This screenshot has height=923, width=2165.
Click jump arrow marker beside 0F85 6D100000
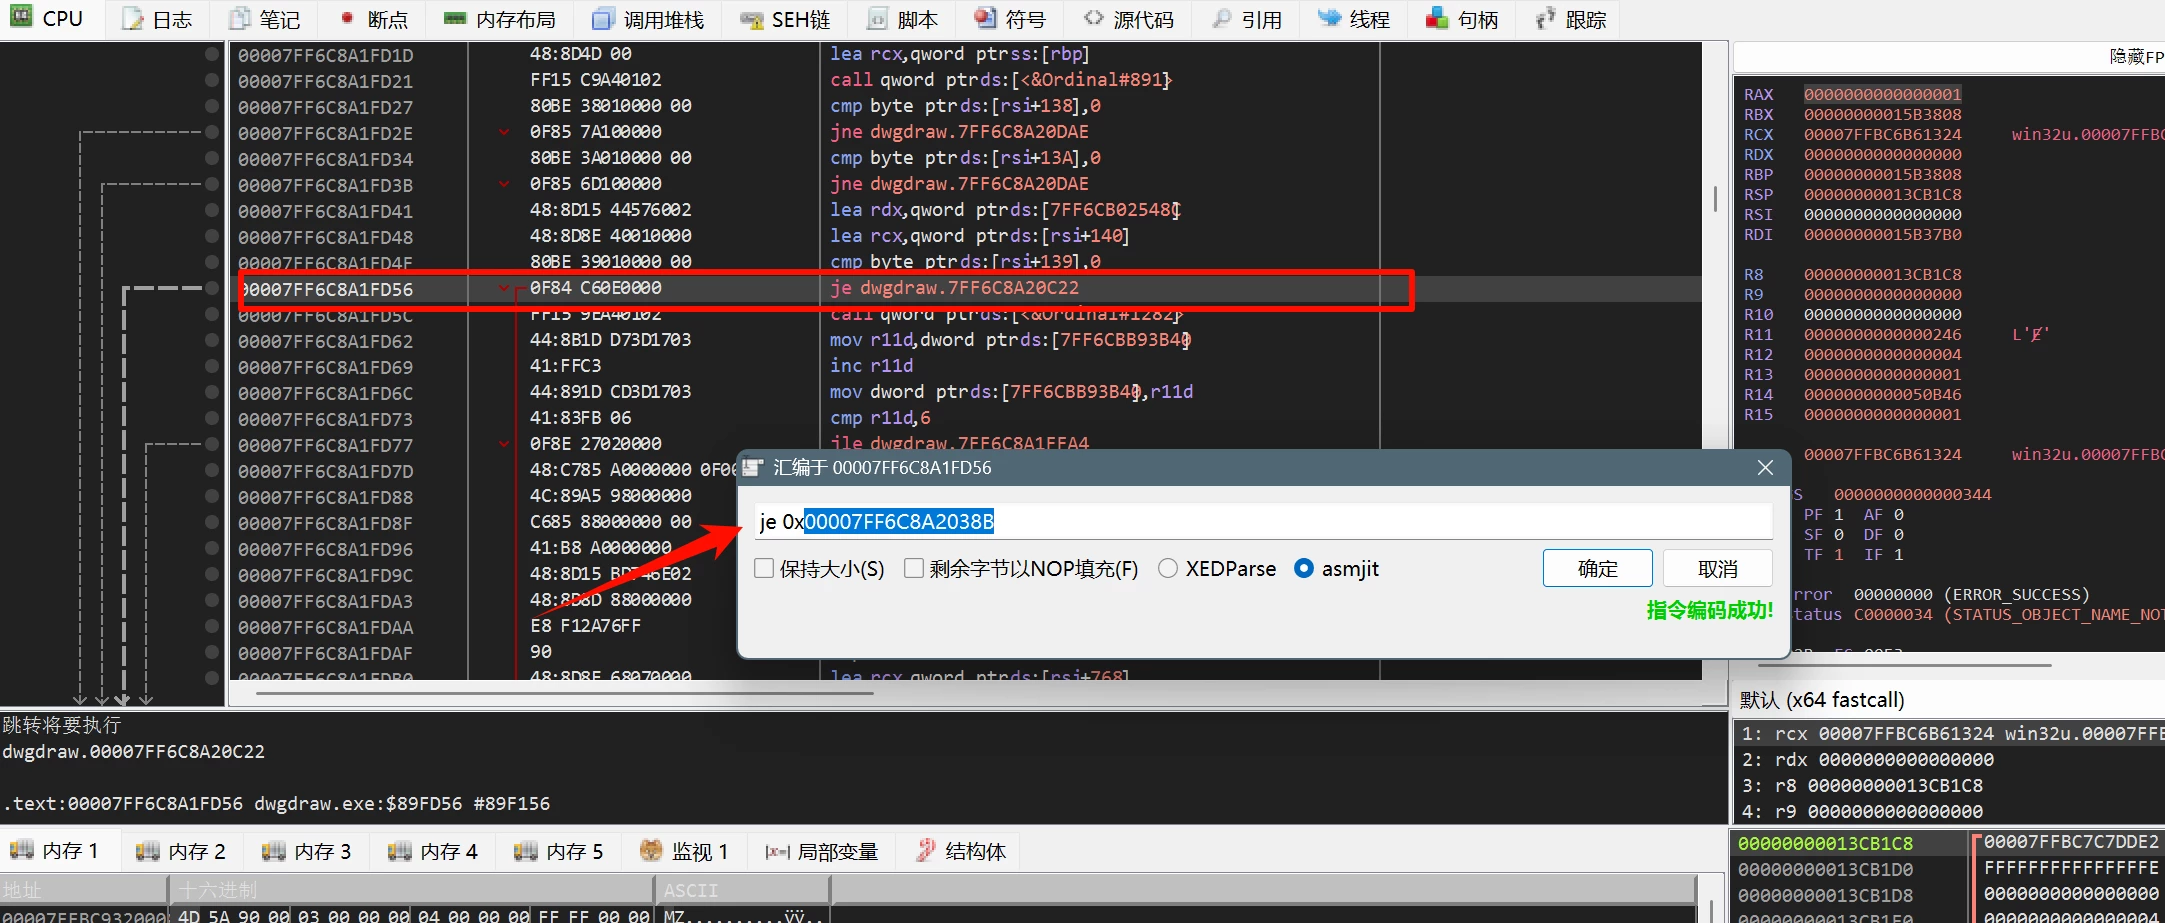(x=504, y=184)
